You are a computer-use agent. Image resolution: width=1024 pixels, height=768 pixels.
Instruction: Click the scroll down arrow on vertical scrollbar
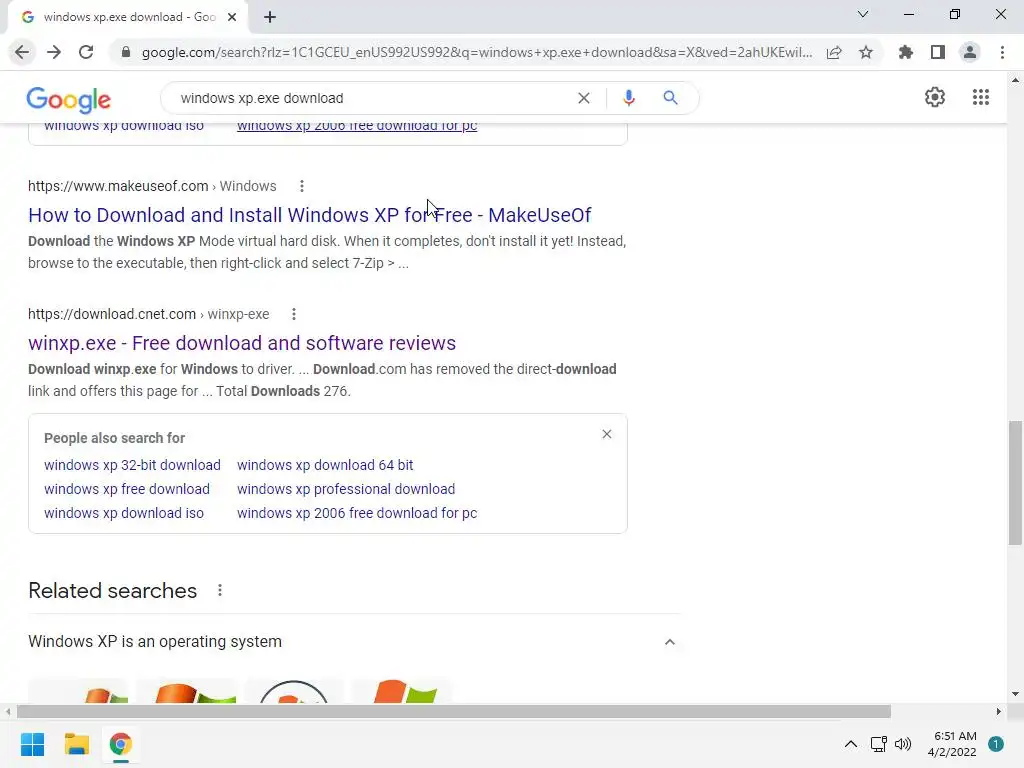point(1015,694)
